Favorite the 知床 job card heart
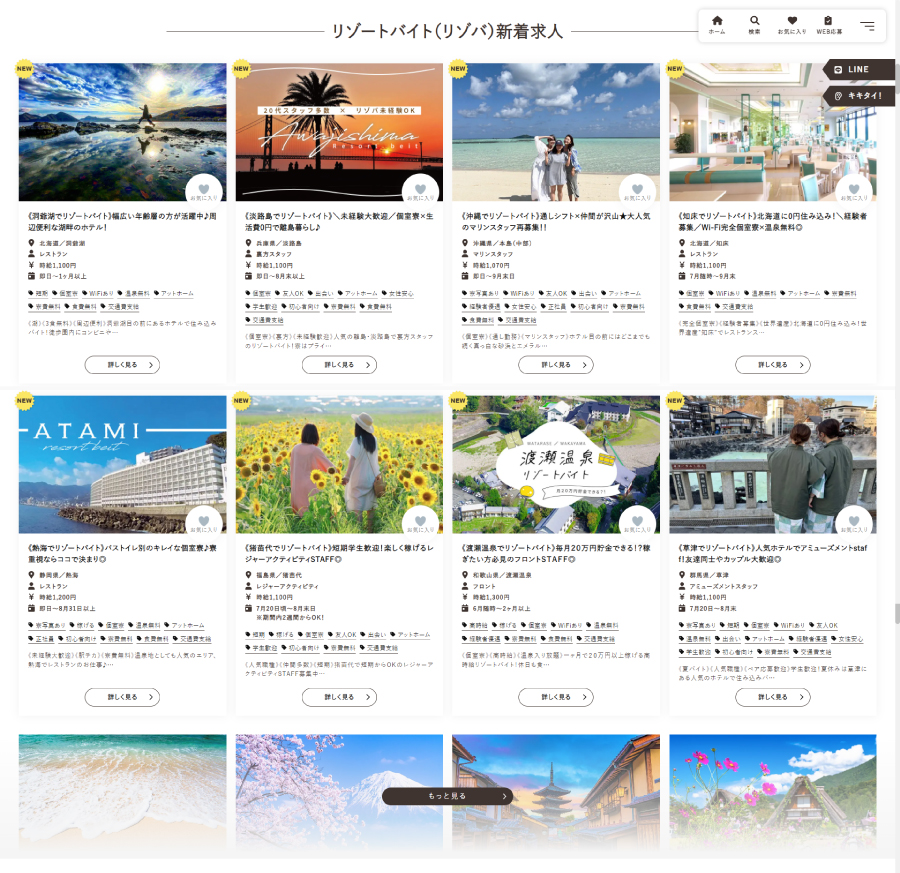 click(854, 191)
